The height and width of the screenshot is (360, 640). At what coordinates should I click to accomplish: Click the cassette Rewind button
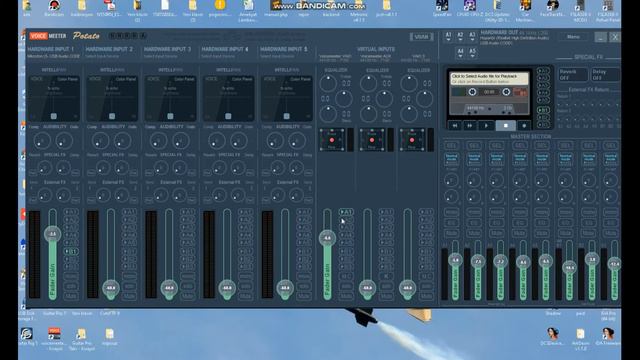[x=455, y=126]
